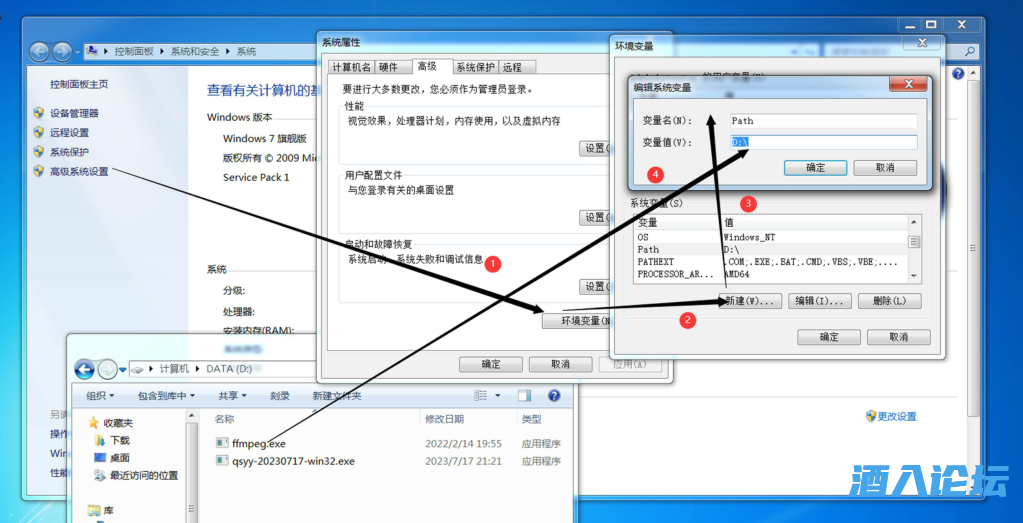Expand the 包含到库中 dropdown

click(x=167, y=395)
